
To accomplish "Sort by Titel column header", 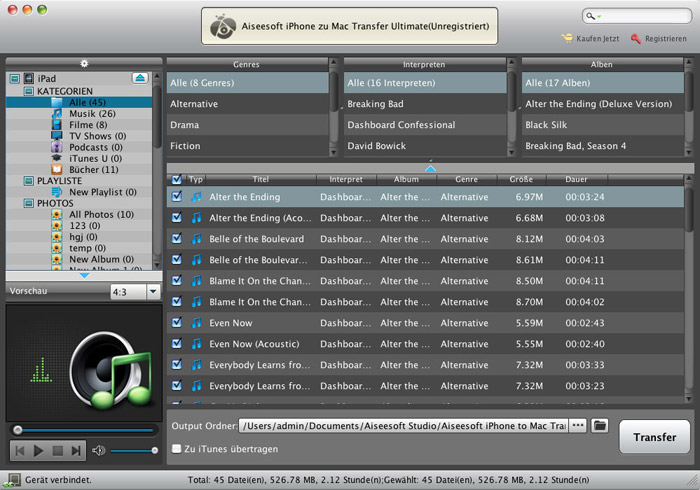I will click(260, 179).
